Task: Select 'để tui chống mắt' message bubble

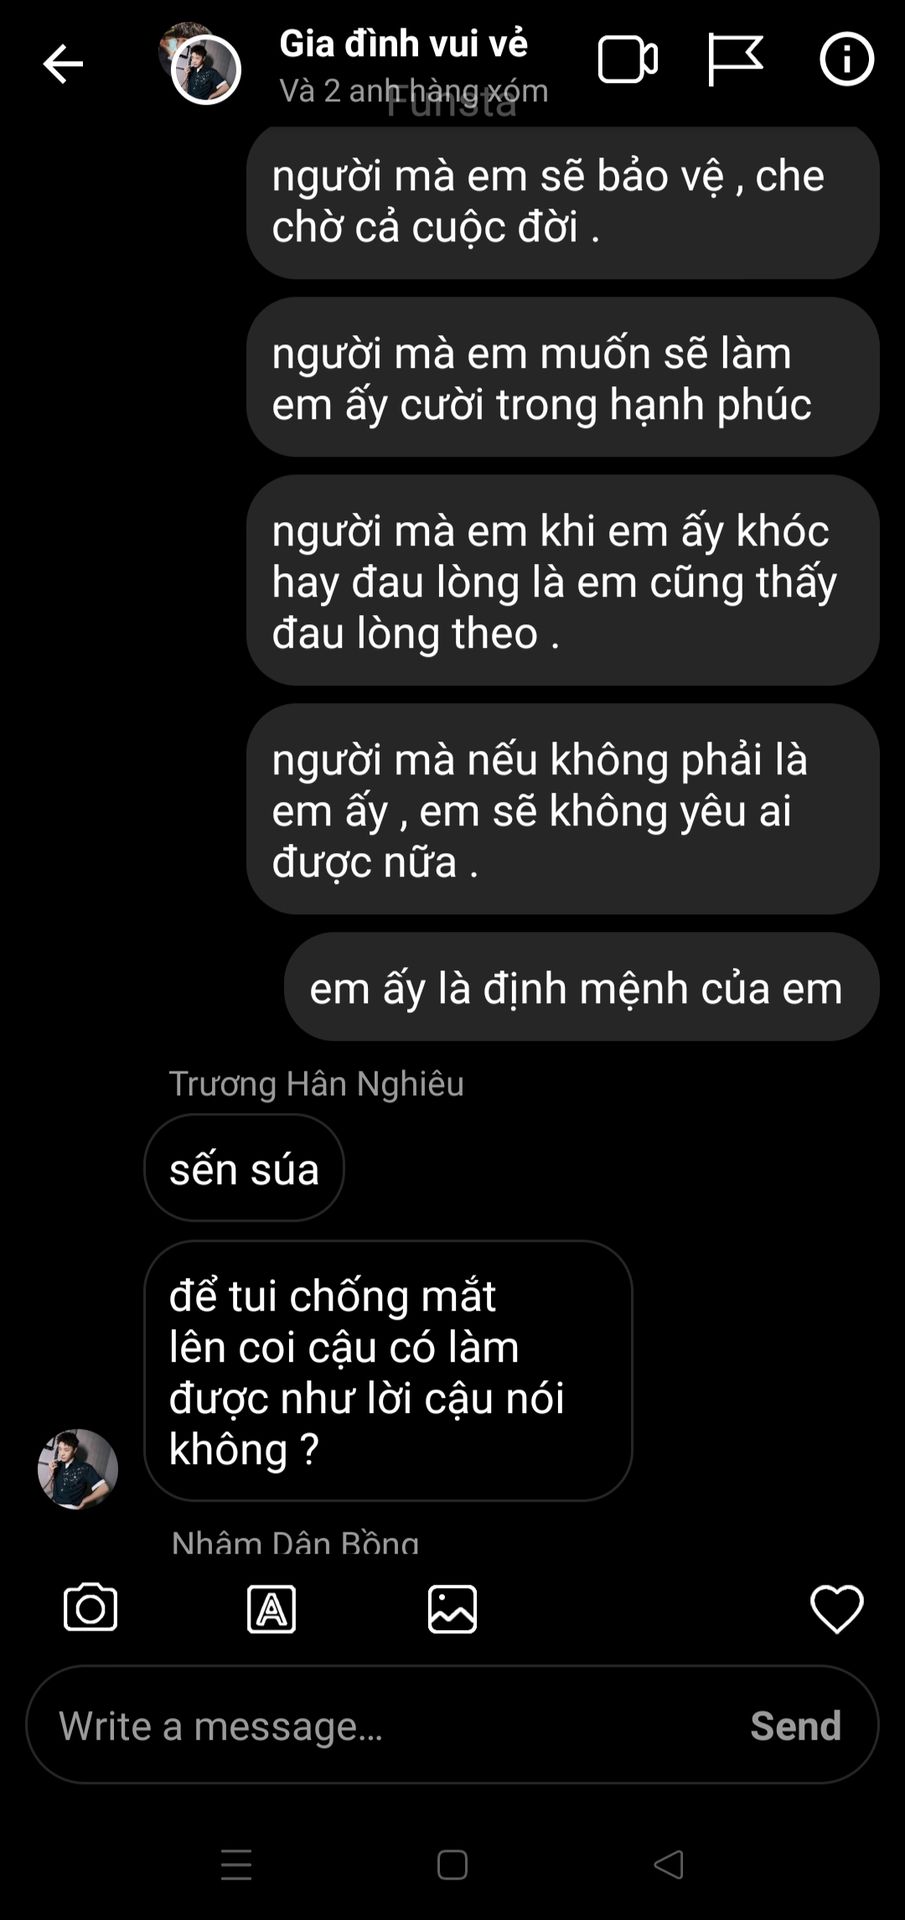Action: (x=388, y=1371)
